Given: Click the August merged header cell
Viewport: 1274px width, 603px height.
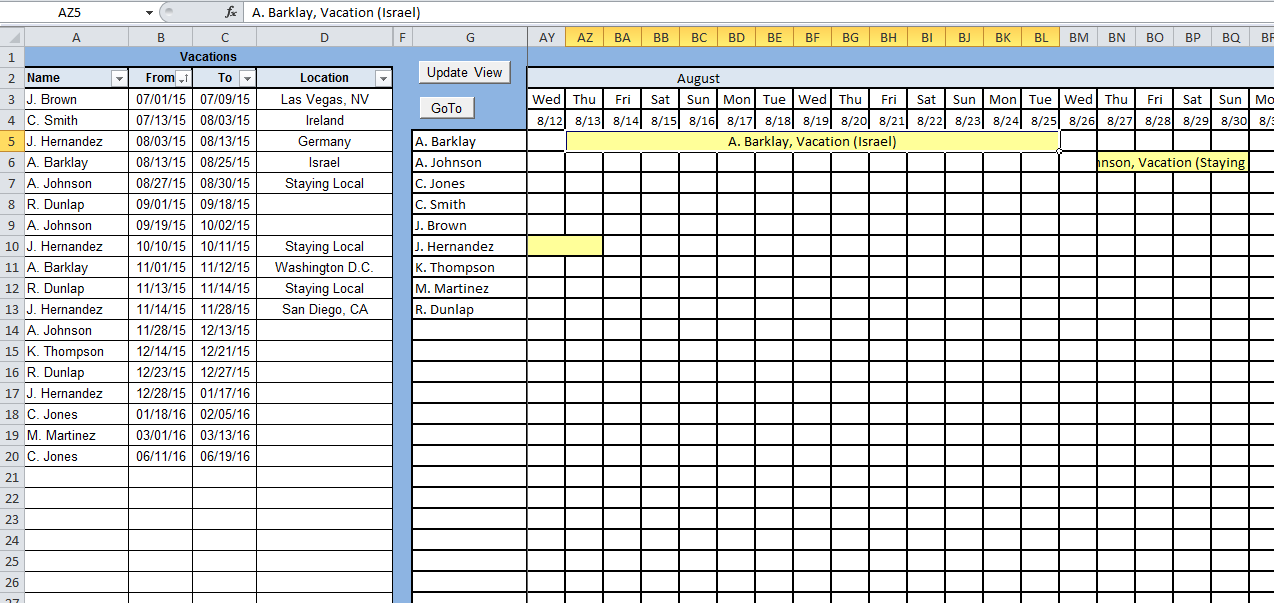Looking at the screenshot, I should (698, 78).
